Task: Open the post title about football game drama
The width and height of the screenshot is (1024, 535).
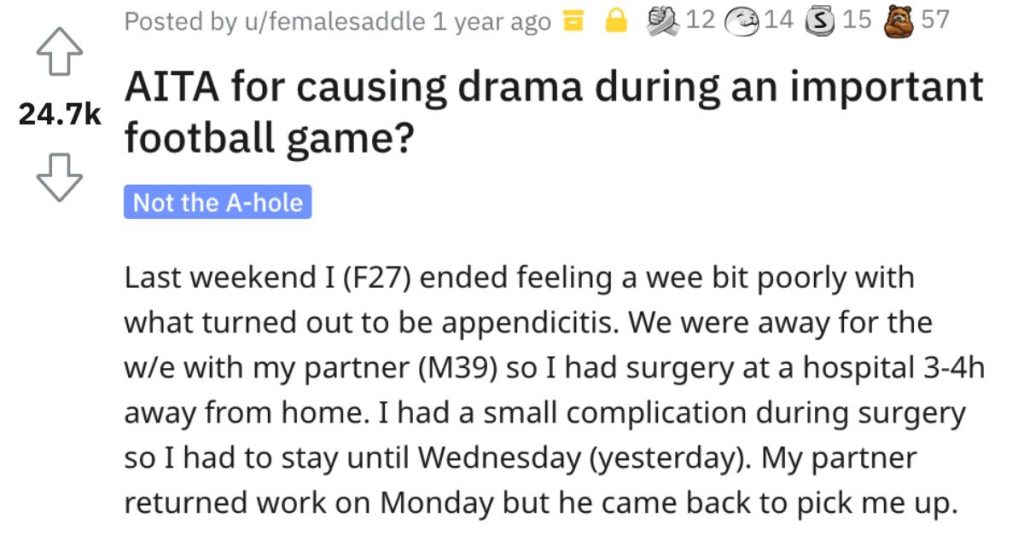Action: coord(554,112)
